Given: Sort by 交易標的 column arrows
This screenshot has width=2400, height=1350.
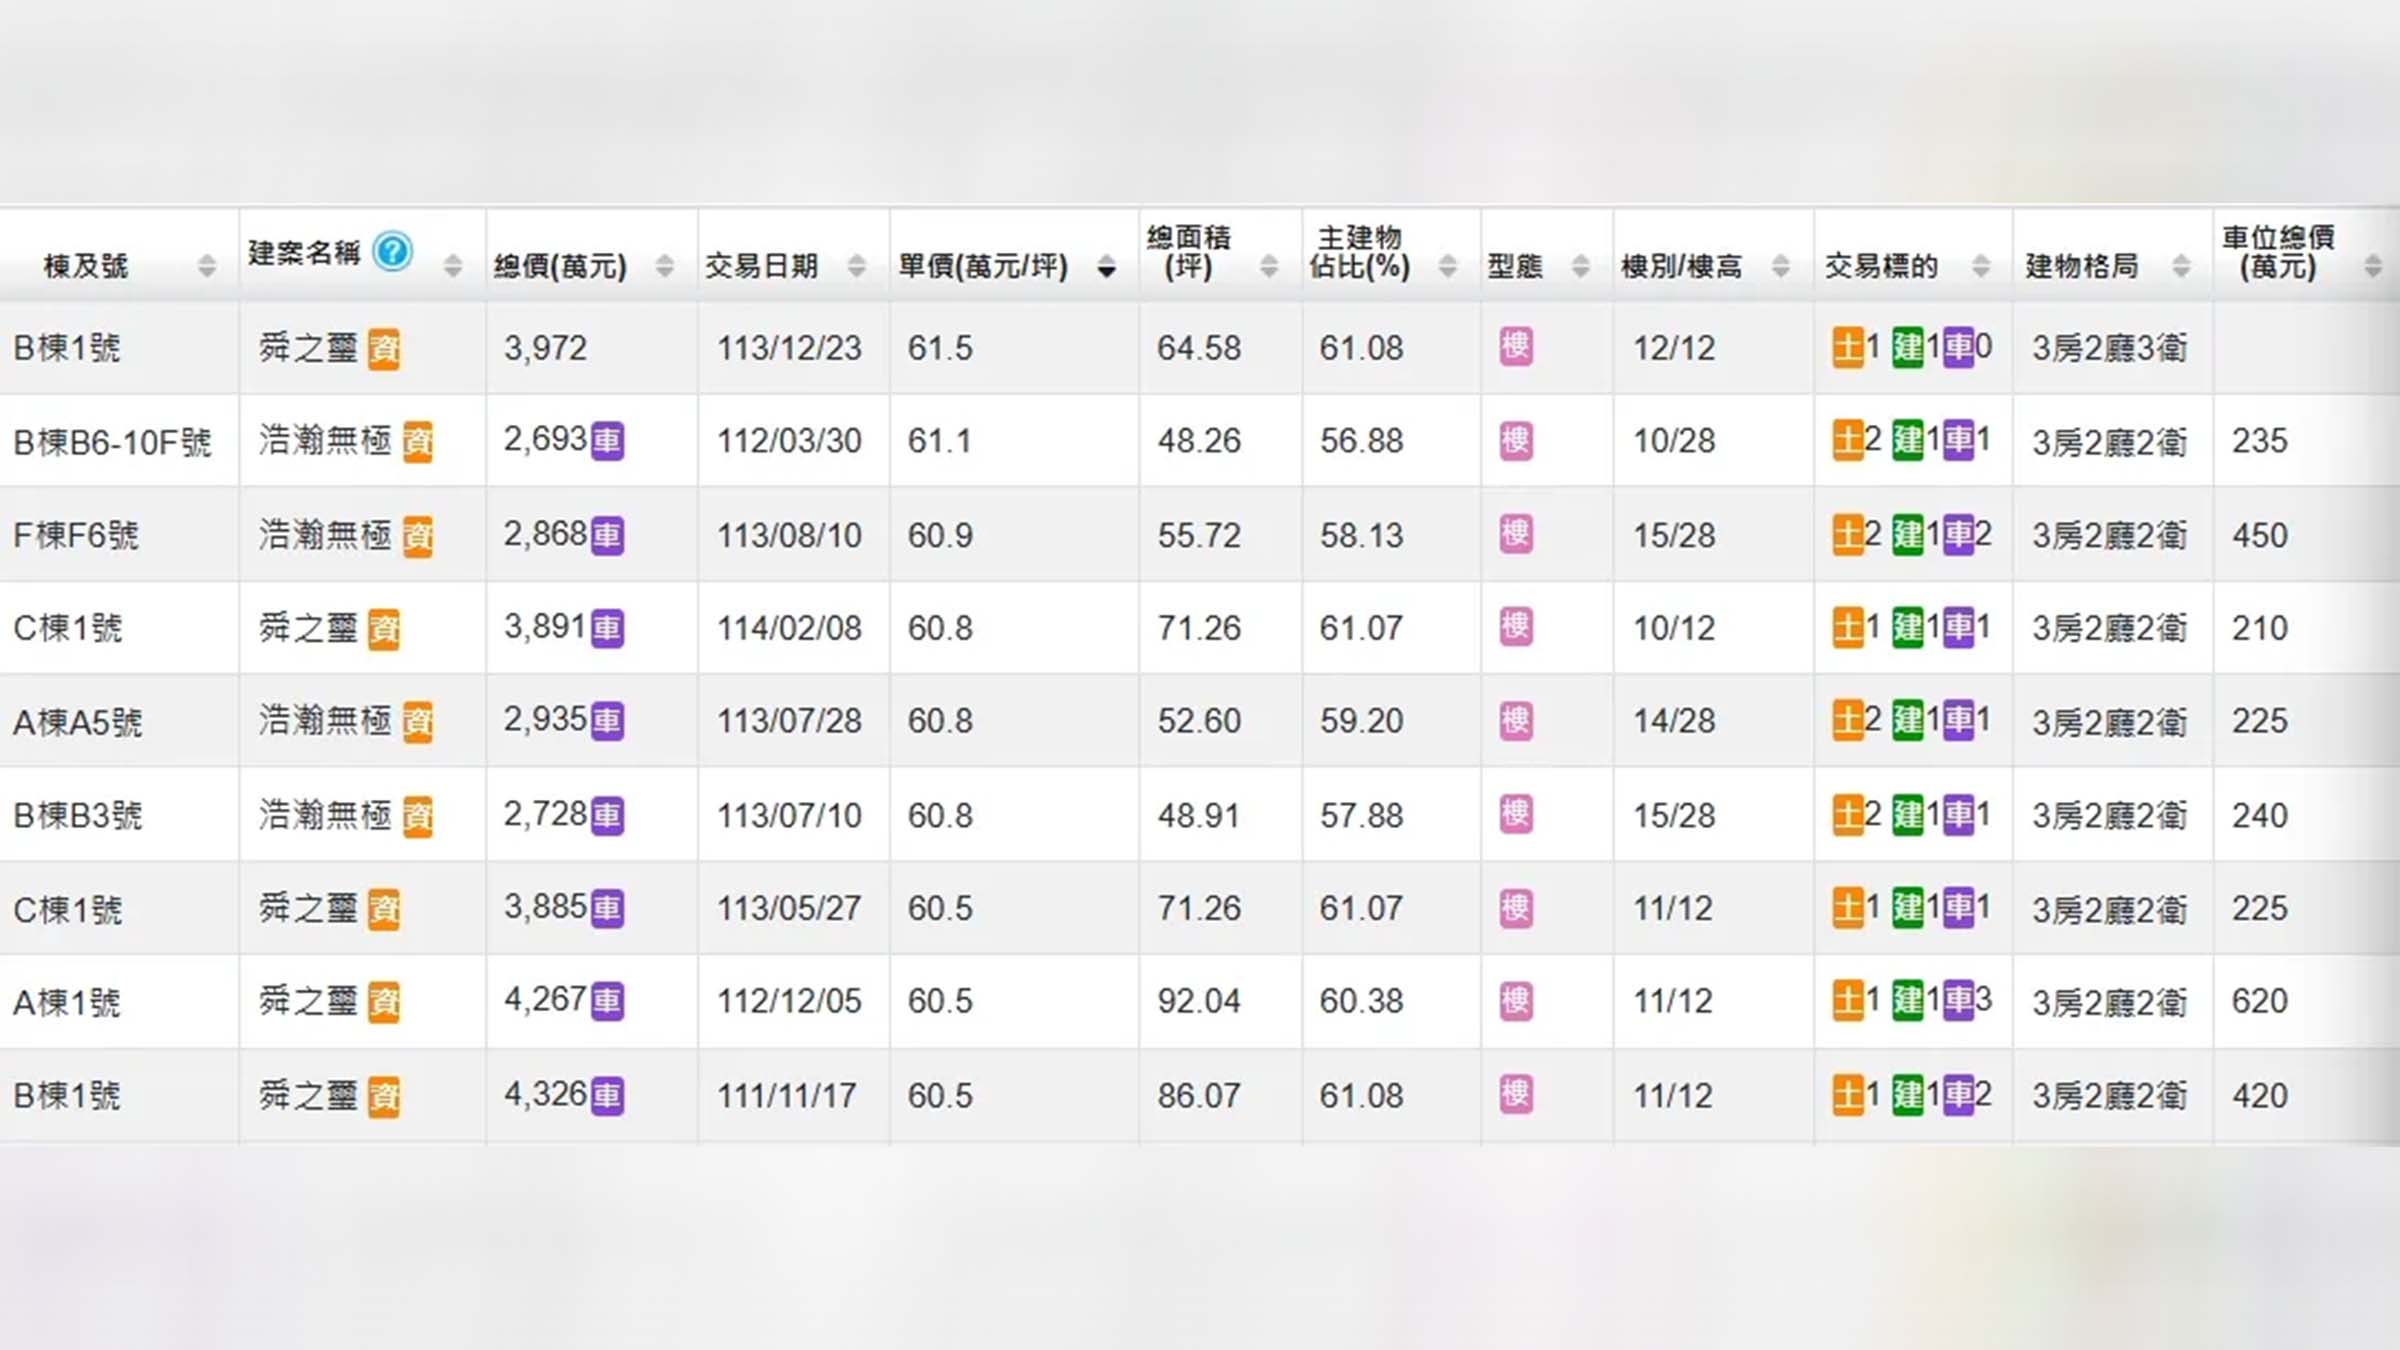Looking at the screenshot, I should 1980,266.
